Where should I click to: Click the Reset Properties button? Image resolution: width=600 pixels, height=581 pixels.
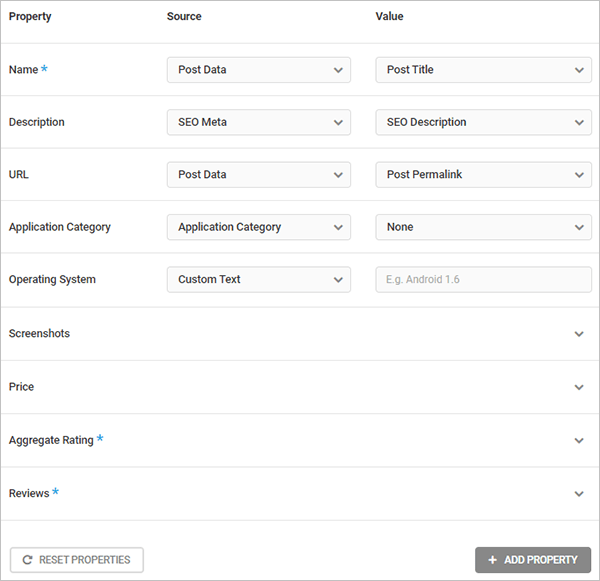77,560
